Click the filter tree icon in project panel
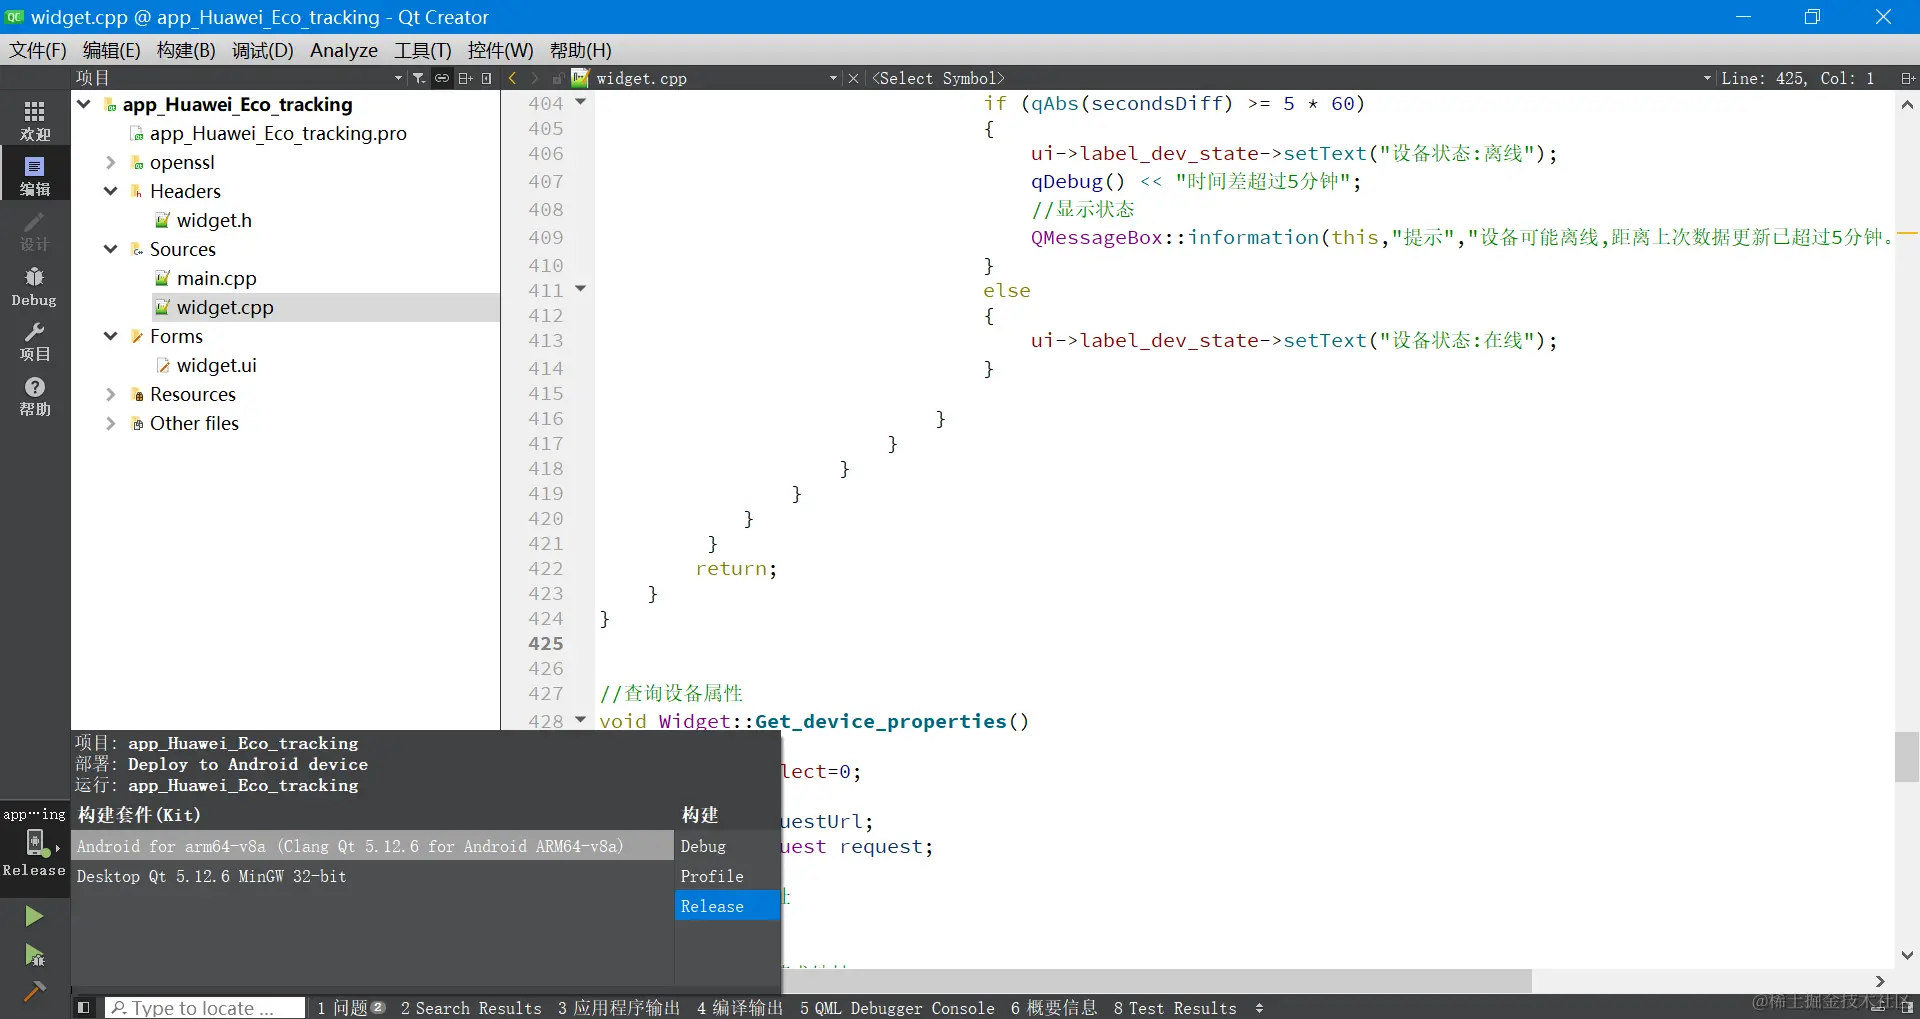 [x=419, y=78]
